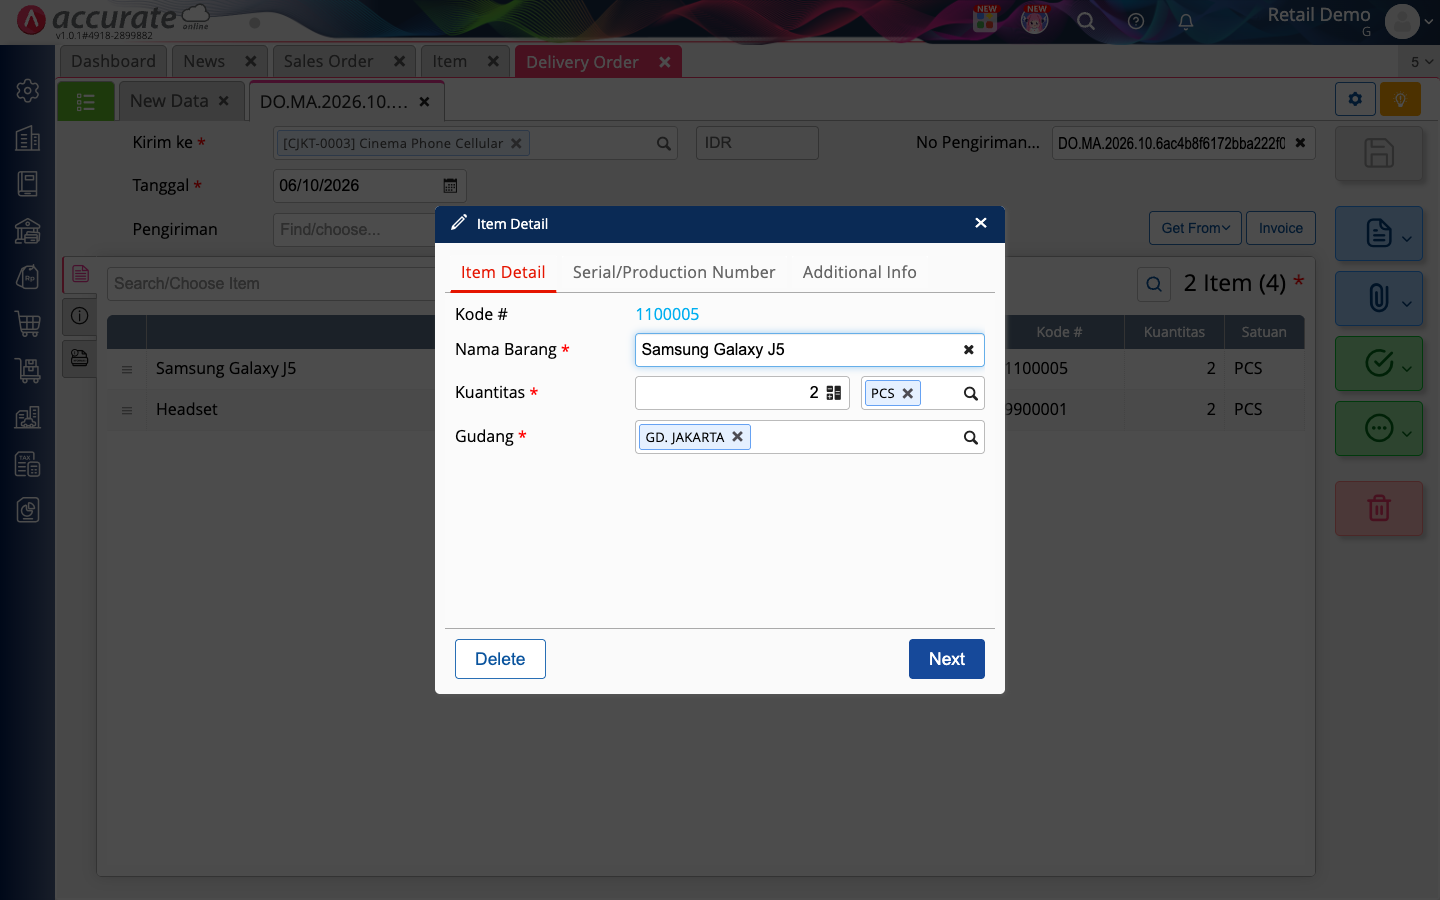This screenshot has height=900, width=1440.
Task: Close the Delivery Order tab
Action: coord(665,62)
